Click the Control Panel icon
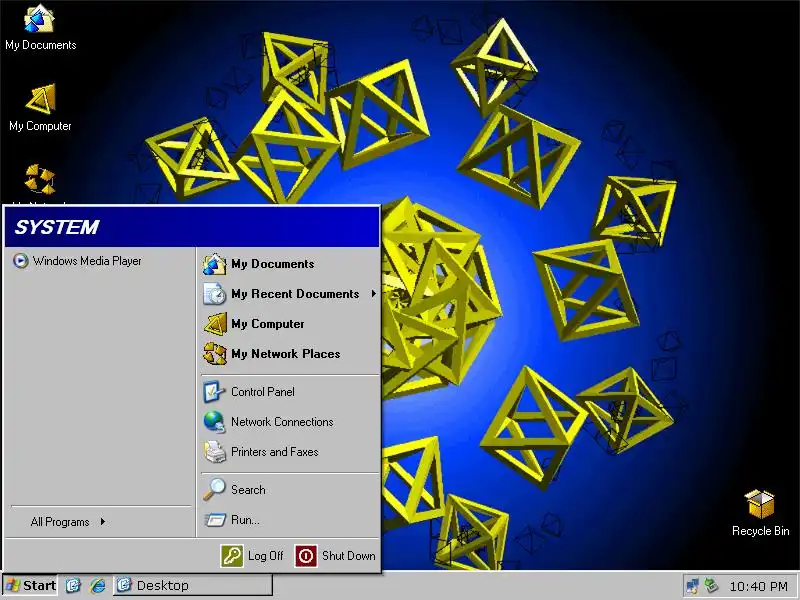The height and width of the screenshot is (600, 800). coord(214,392)
